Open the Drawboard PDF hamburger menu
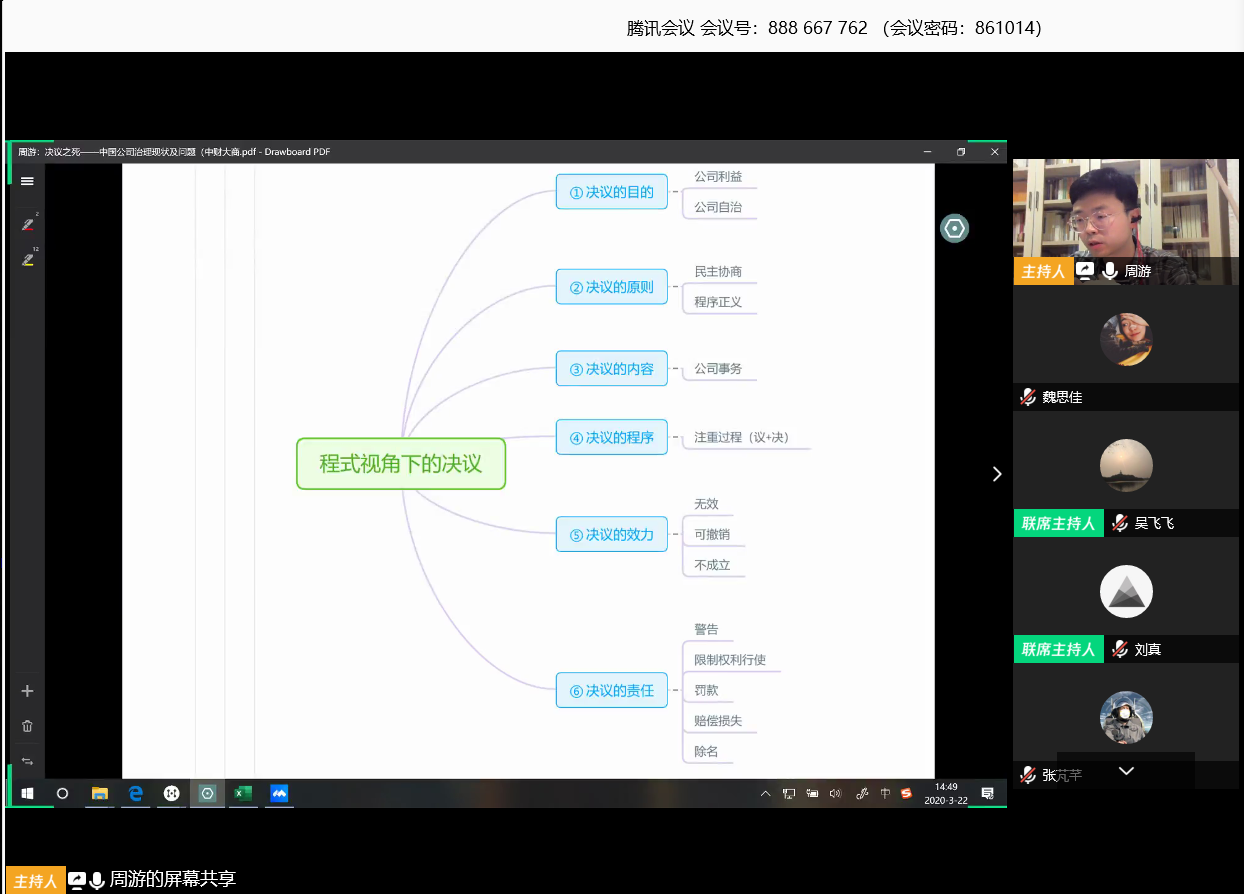 click(27, 181)
